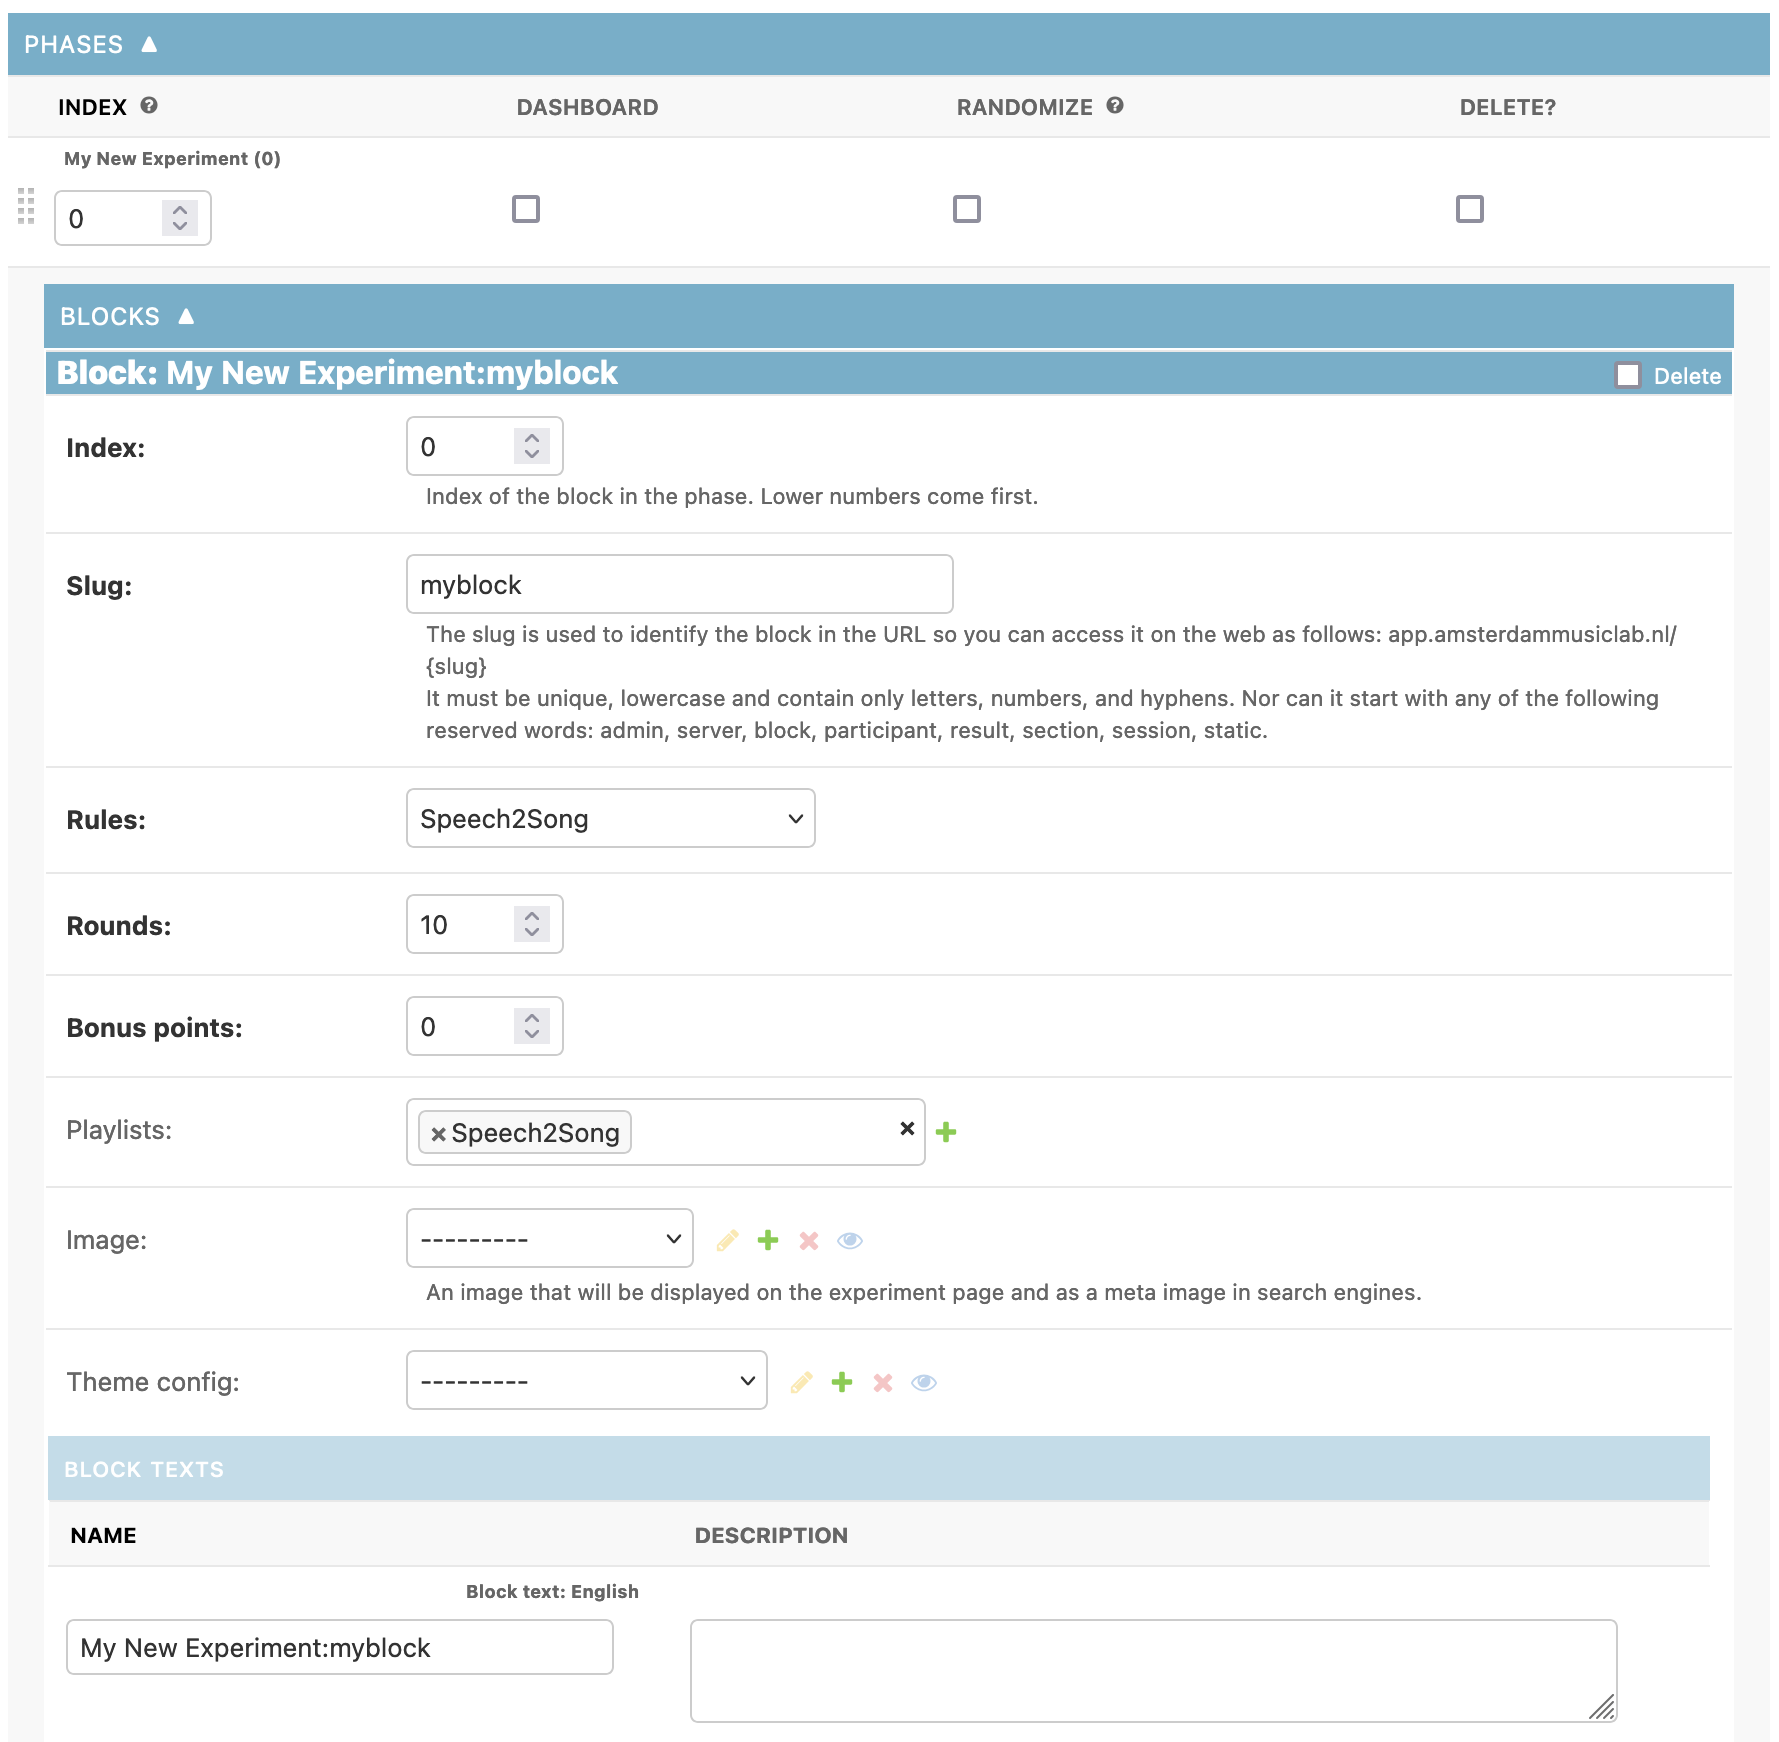This screenshot has width=1779, height=1742.
Task: Click the block Index stepper arrows
Action: 532,446
